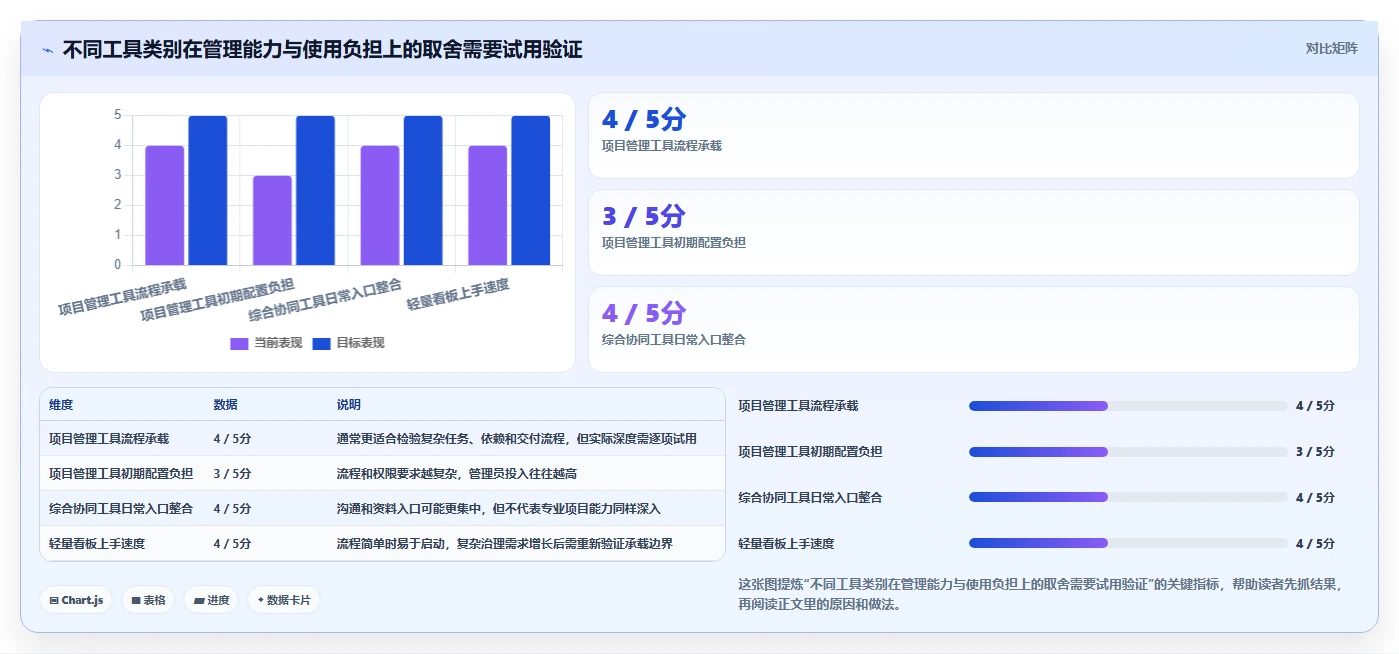Click the Chart.js tag chip
This screenshot has width=1399, height=654.
click(x=76, y=600)
